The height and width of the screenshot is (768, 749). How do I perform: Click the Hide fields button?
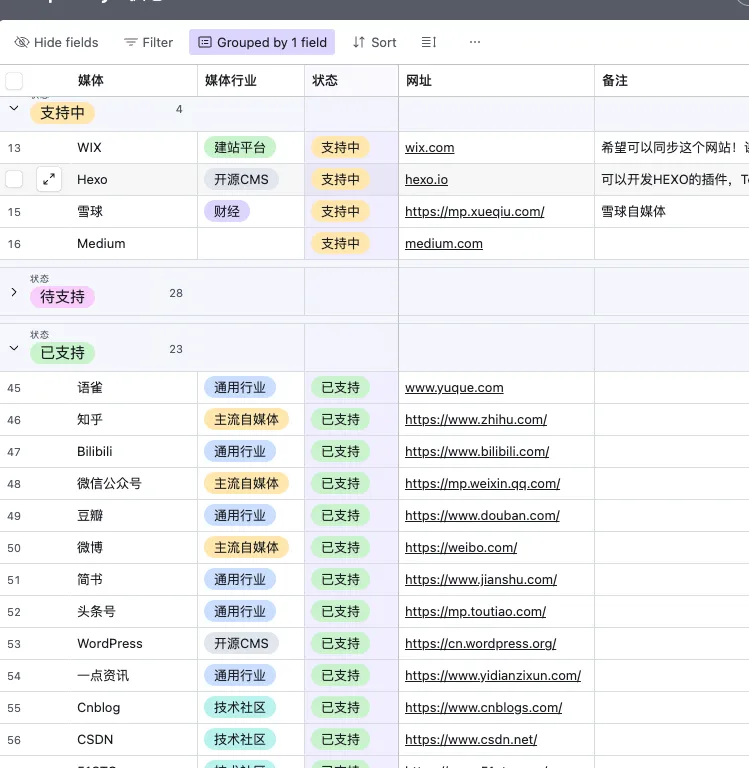[x=56, y=43]
